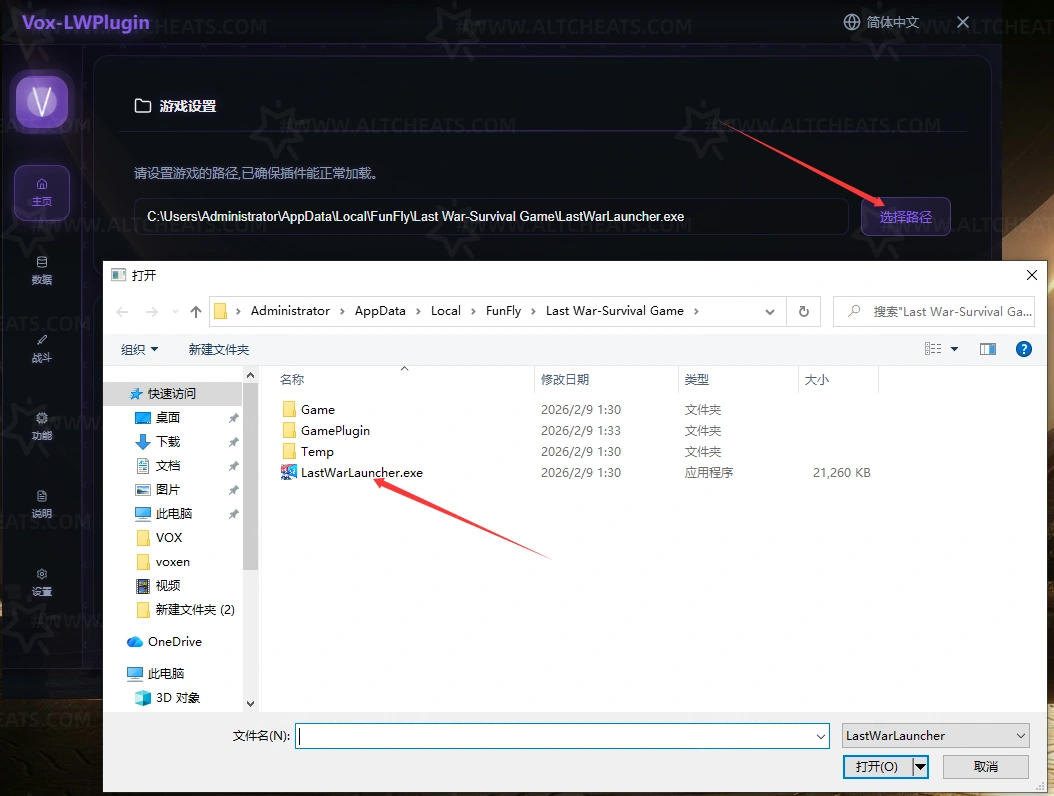Click the 选择路径 choose path button
This screenshot has height=796, width=1054.
905,217
